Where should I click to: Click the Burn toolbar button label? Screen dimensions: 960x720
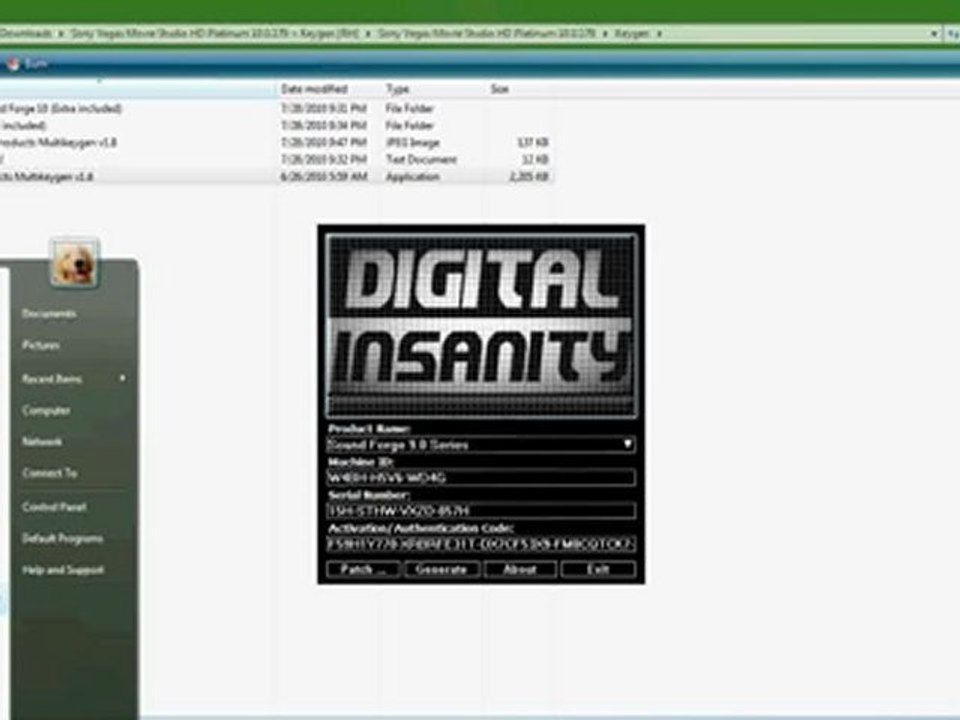tap(37, 64)
